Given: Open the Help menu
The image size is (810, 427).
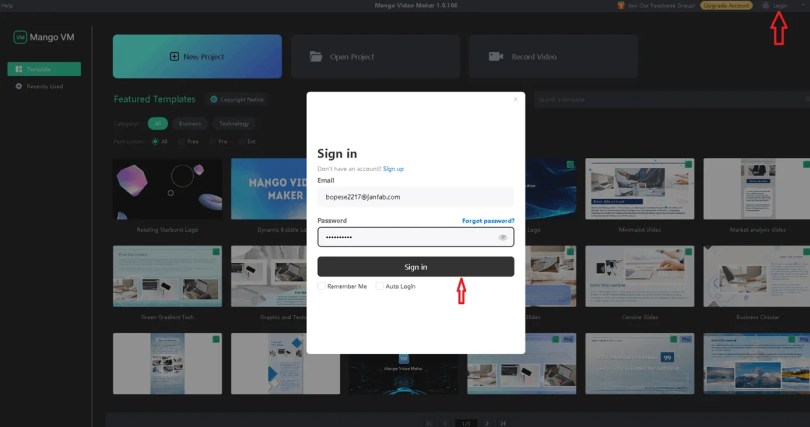Looking at the screenshot, I should (7, 5).
